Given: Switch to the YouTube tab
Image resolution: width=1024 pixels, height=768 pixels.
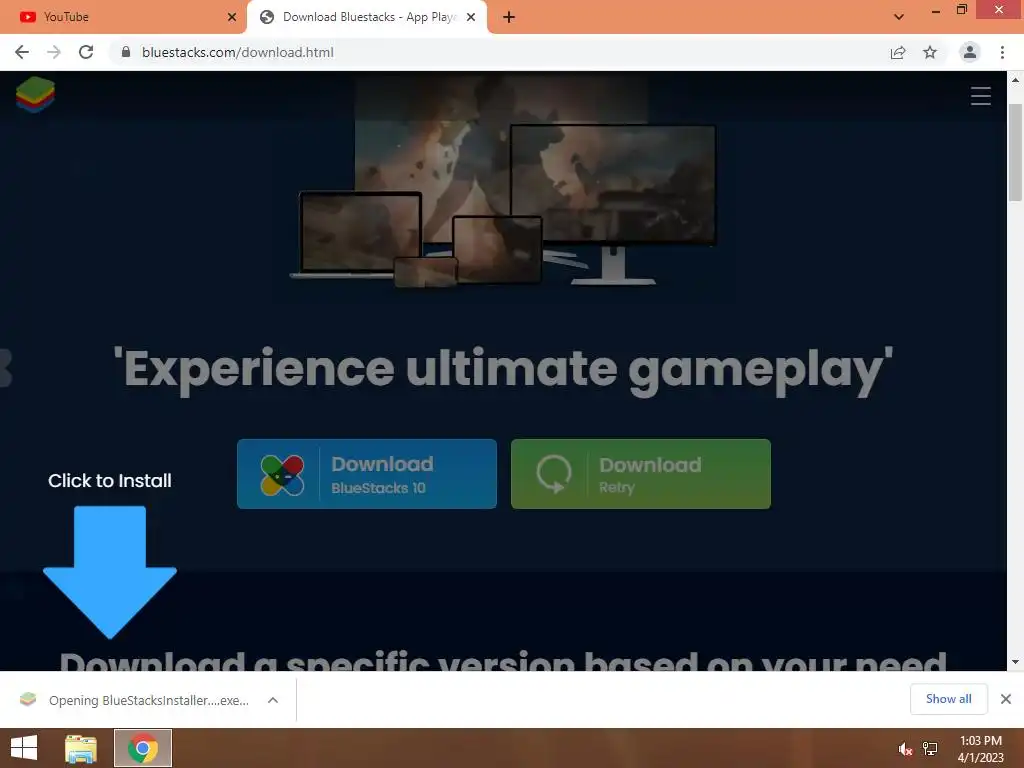Looking at the screenshot, I should coord(123,17).
